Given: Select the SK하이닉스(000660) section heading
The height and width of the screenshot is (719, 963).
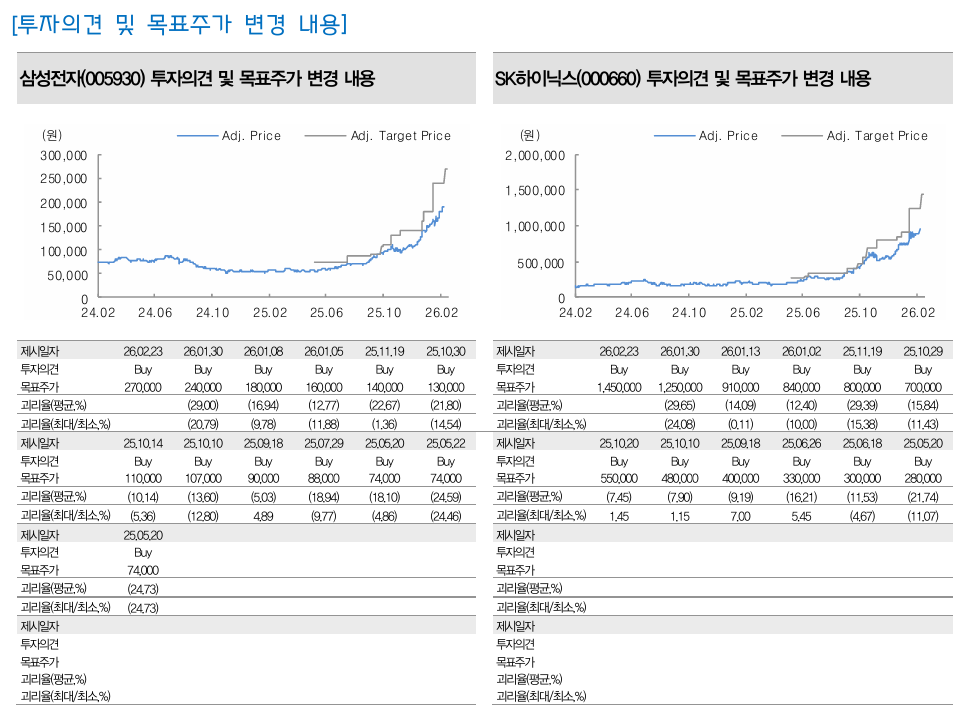Looking at the screenshot, I should (682, 79).
